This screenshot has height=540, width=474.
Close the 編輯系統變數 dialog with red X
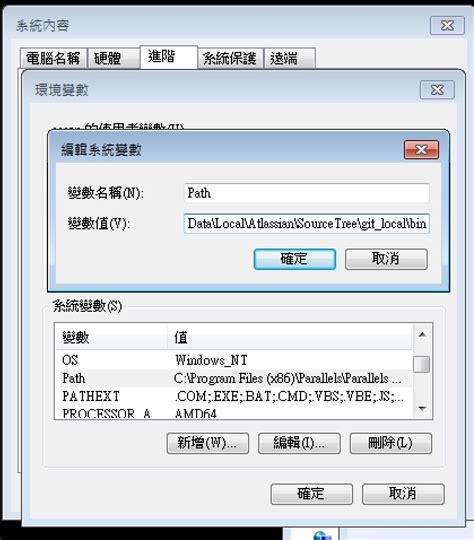(x=421, y=150)
